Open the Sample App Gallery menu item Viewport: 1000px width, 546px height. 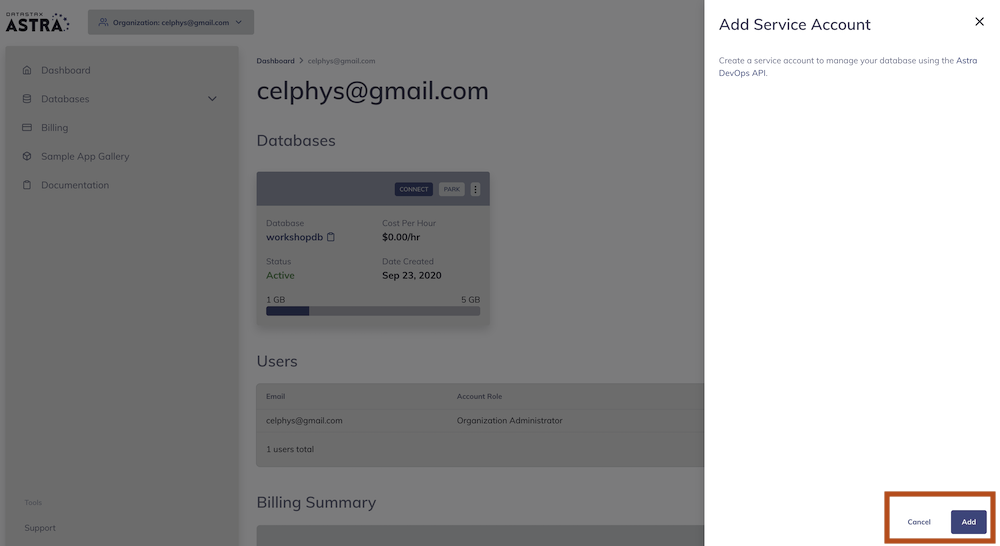[85, 157]
